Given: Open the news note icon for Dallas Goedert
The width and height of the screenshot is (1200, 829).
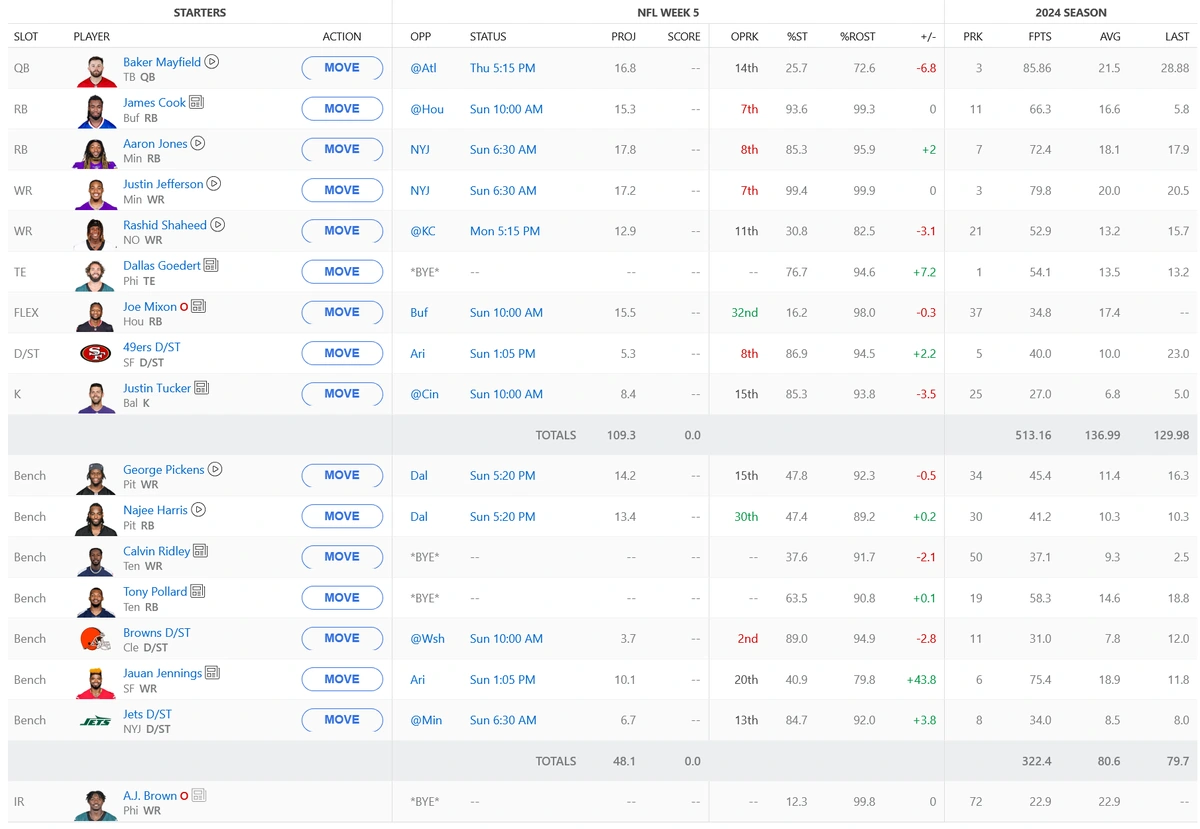Looking at the screenshot, I should [210, 266].
